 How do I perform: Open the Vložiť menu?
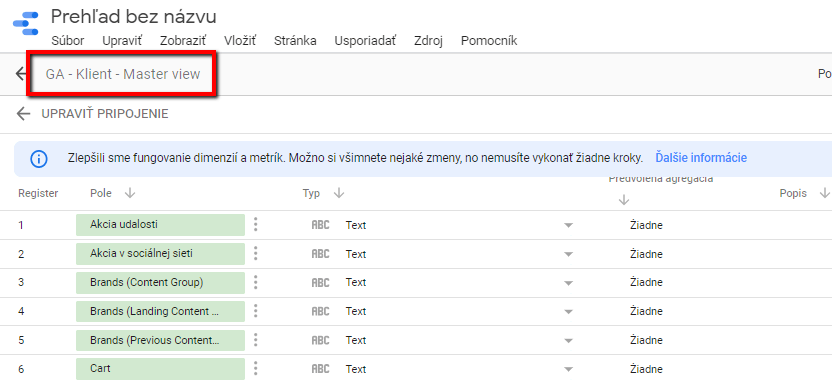[240, 41]
